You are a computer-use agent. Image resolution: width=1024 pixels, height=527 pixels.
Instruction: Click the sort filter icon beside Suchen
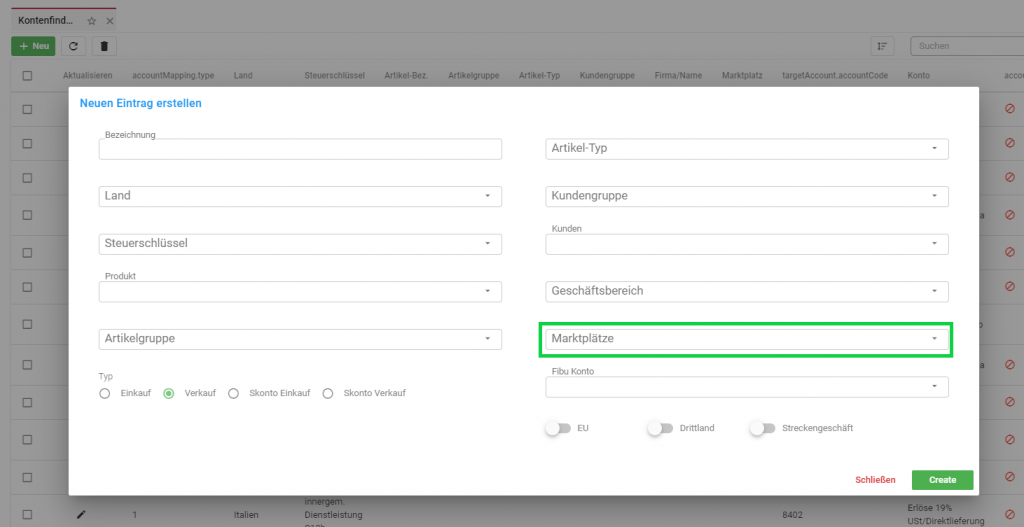pyautogui.click(x=882, y=46)
